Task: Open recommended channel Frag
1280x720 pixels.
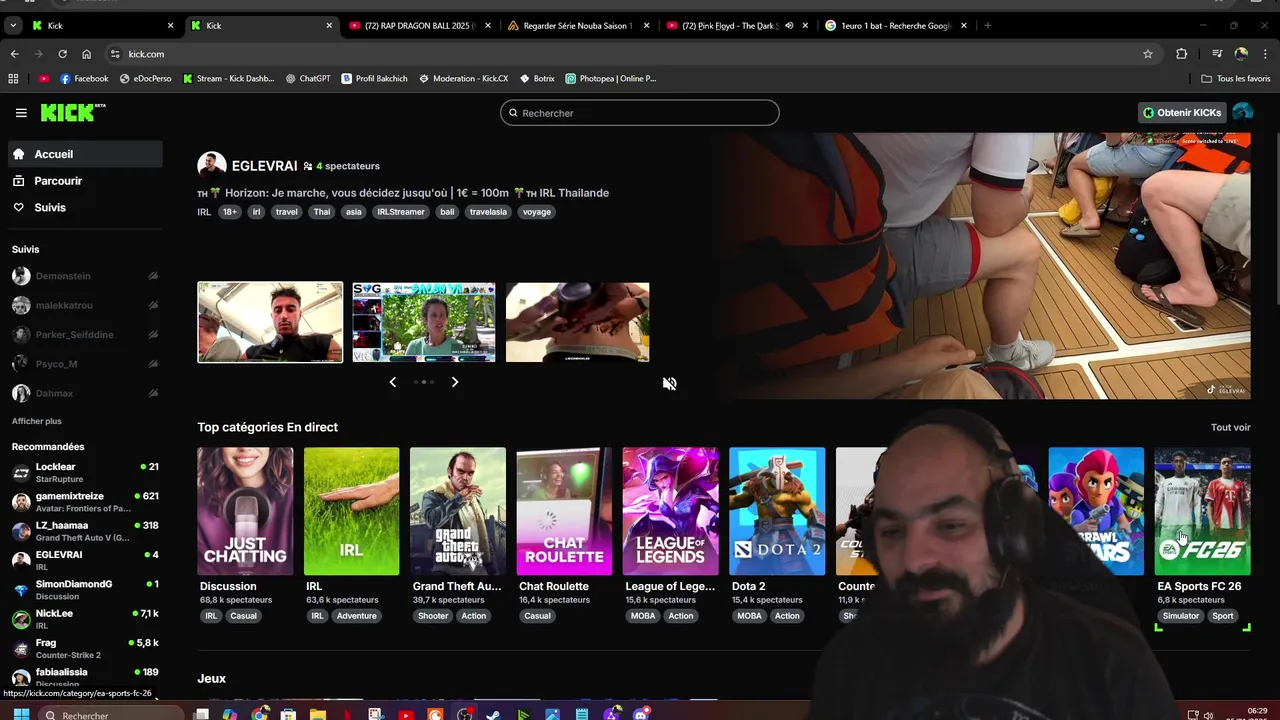Action: (85, 648)
